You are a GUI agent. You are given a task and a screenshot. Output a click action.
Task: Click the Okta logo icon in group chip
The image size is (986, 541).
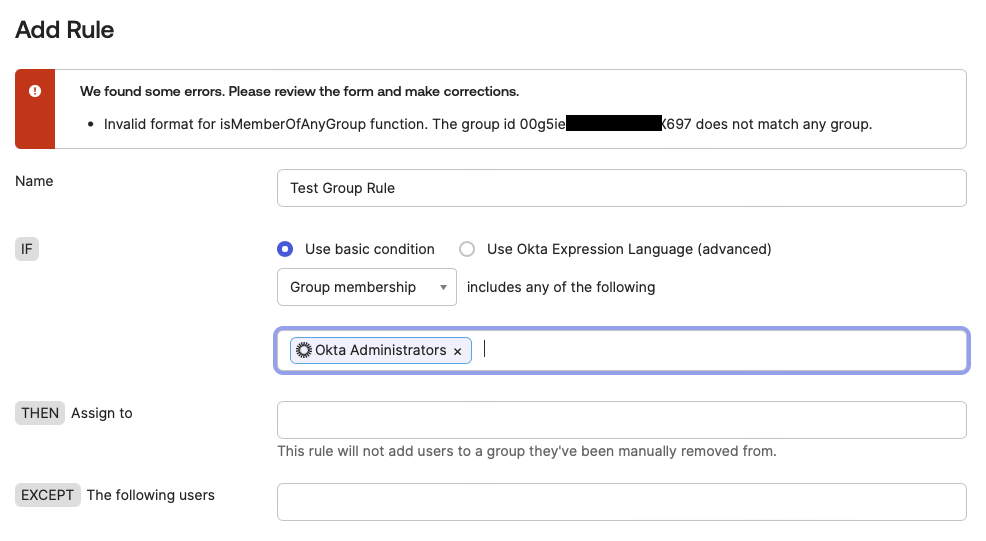[x=304, y=350]
